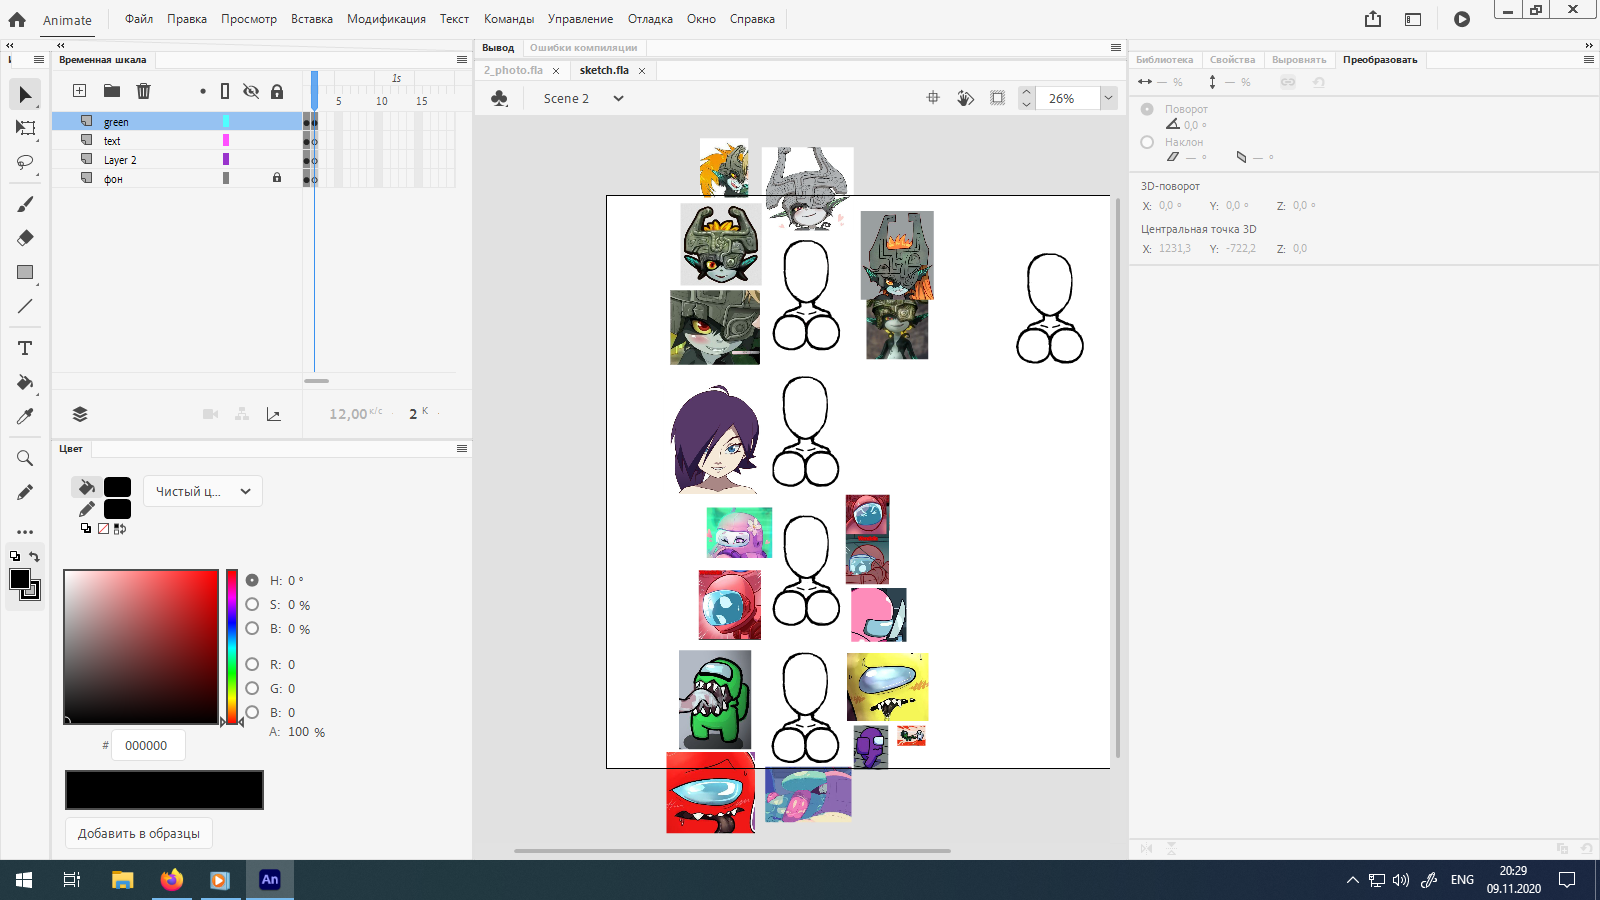Open the Вставка menu
The height and width of the screenshot is (900, 1600).
pyautogui.click(x=312, y=19)
